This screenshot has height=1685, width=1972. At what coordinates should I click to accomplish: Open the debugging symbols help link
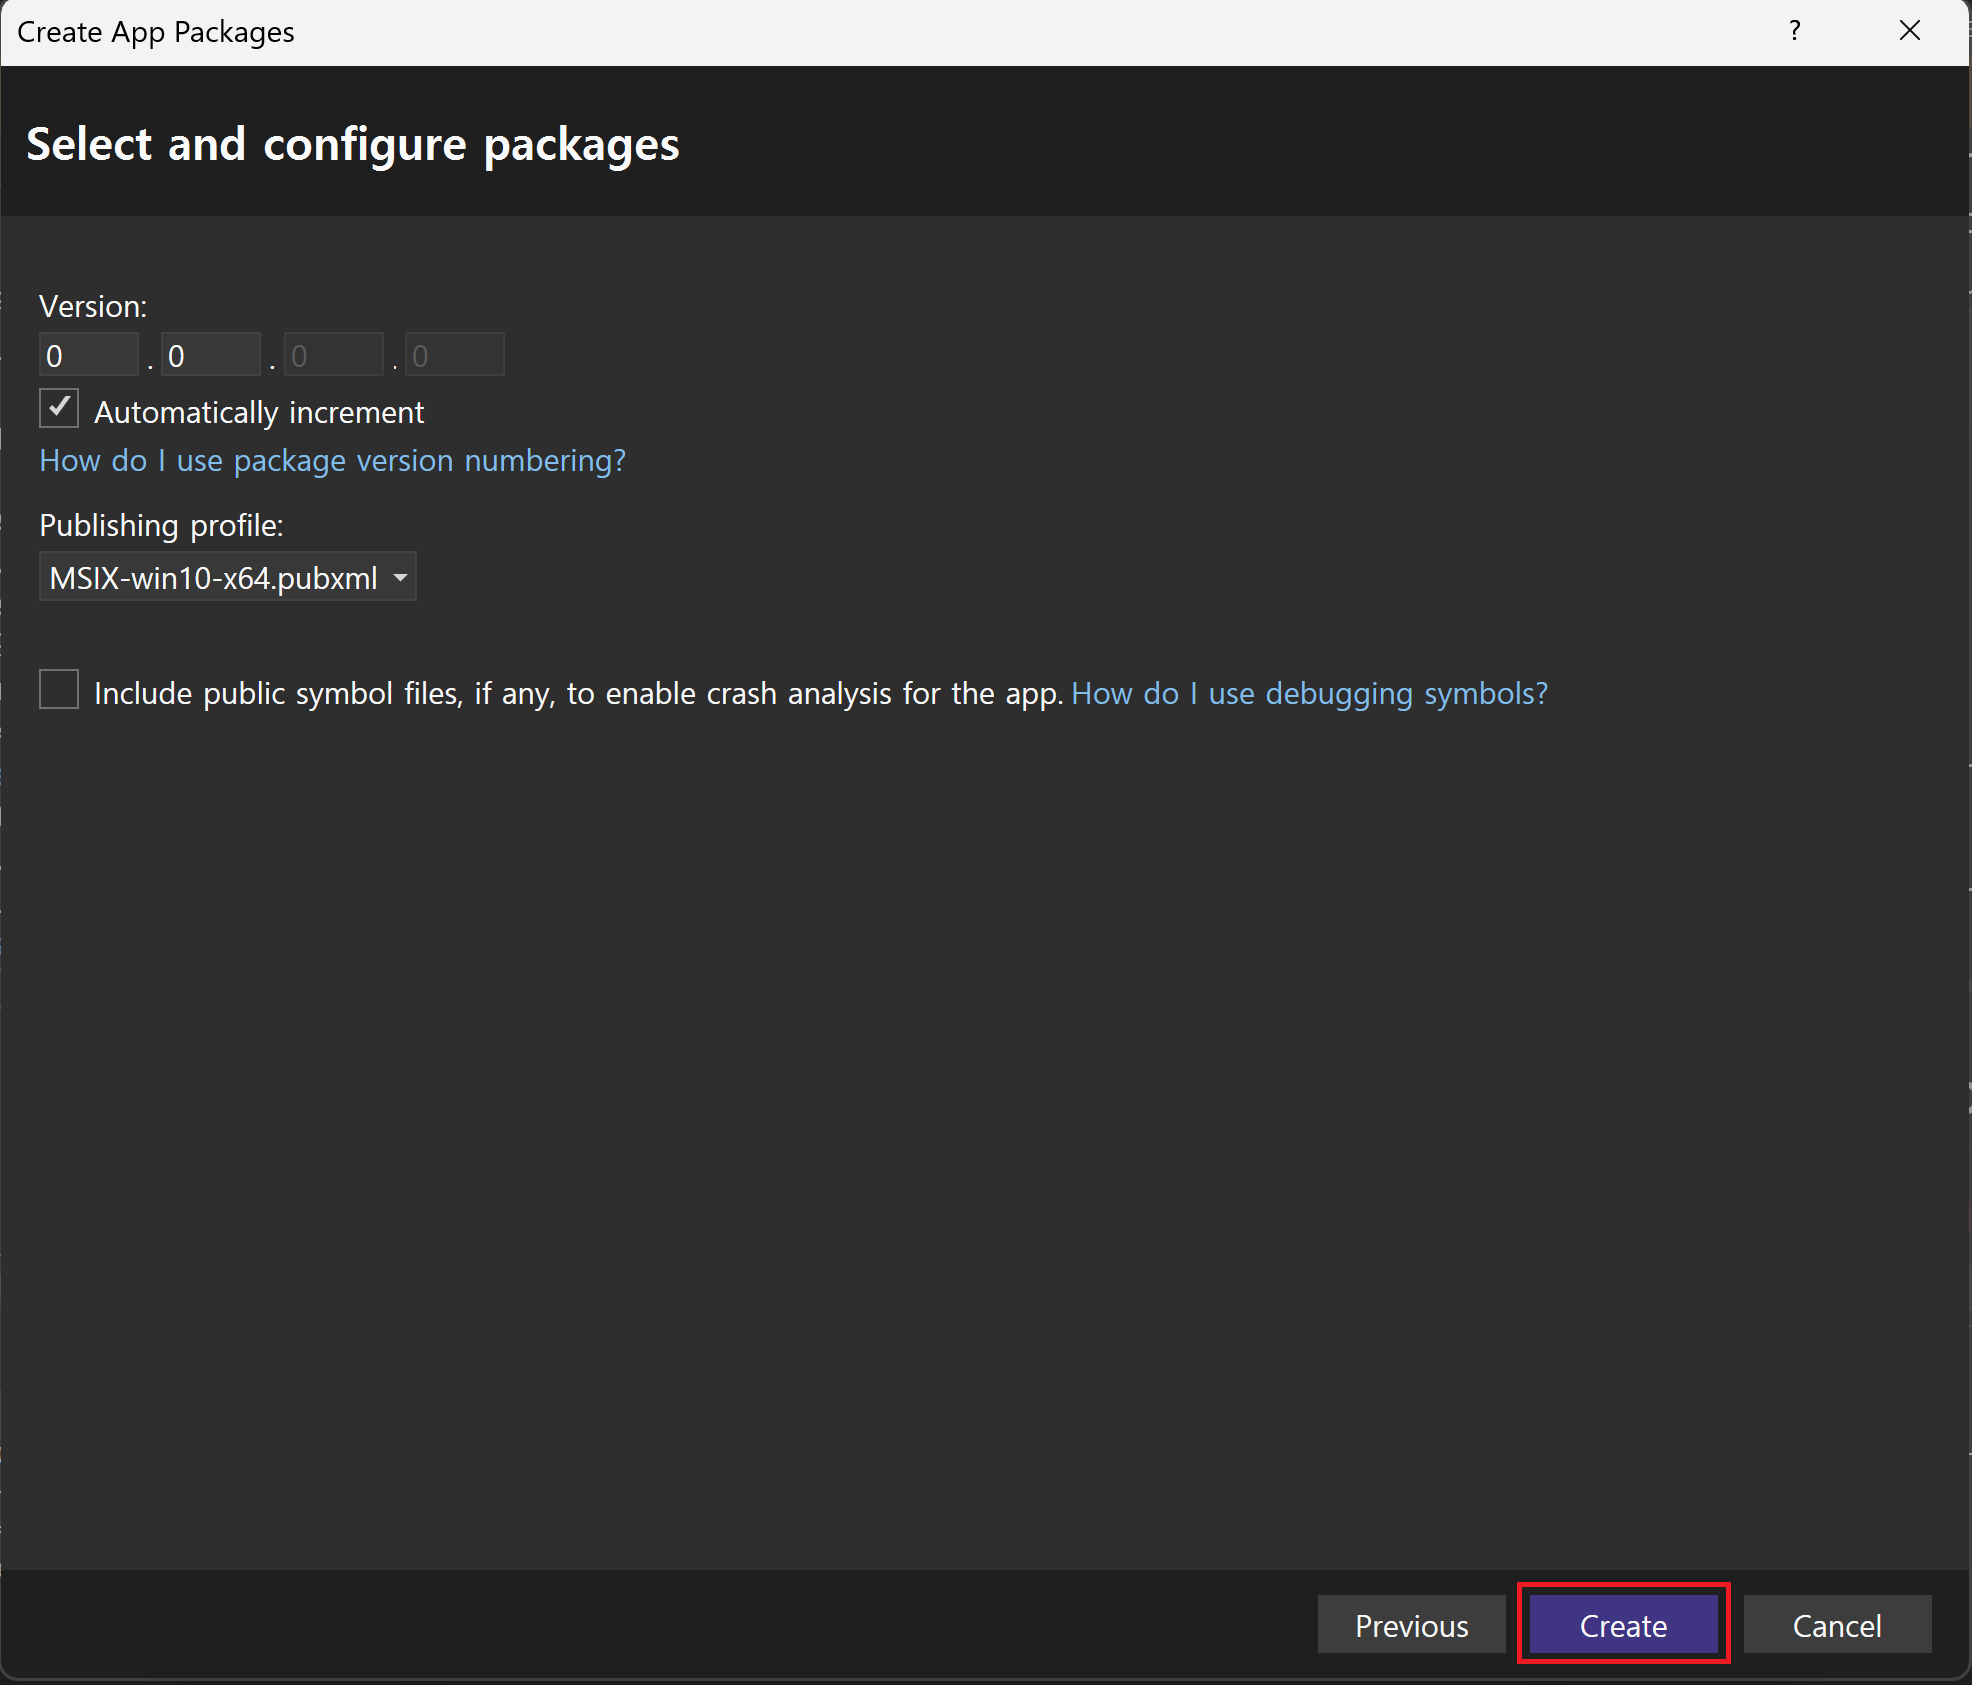pyautogui.click(x=1309, y=693)
